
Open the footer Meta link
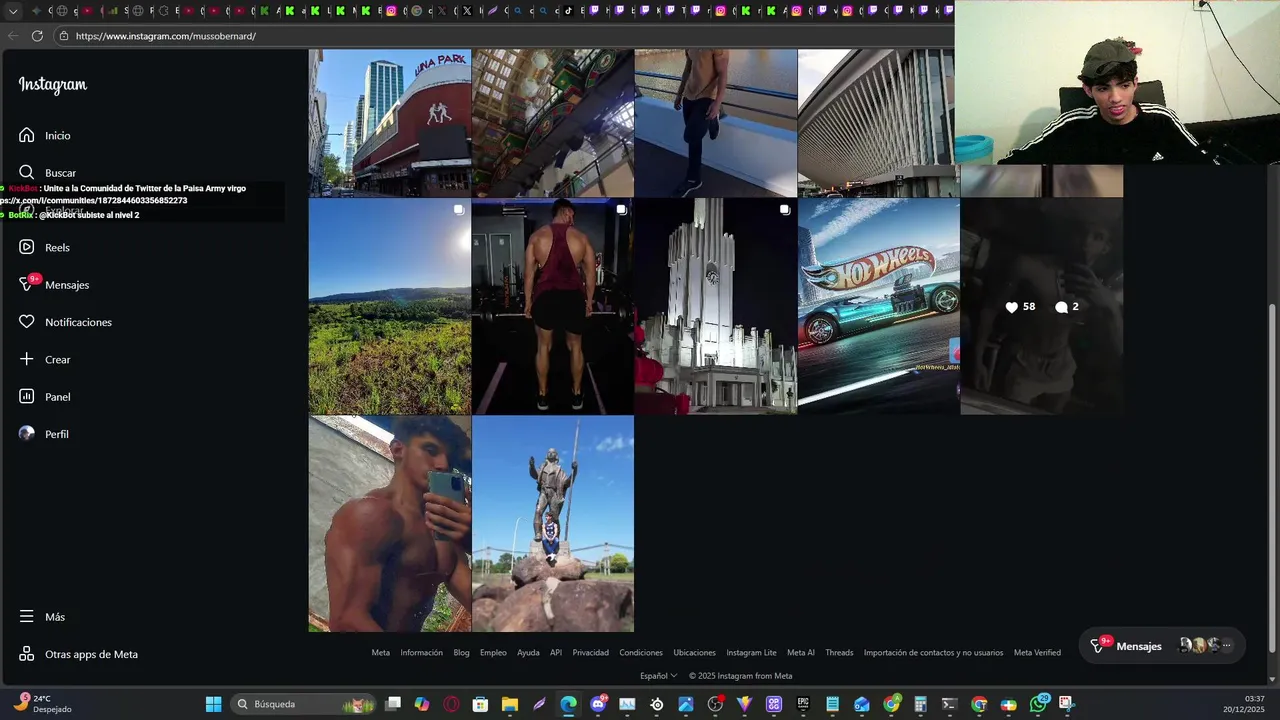pos(381,653)
